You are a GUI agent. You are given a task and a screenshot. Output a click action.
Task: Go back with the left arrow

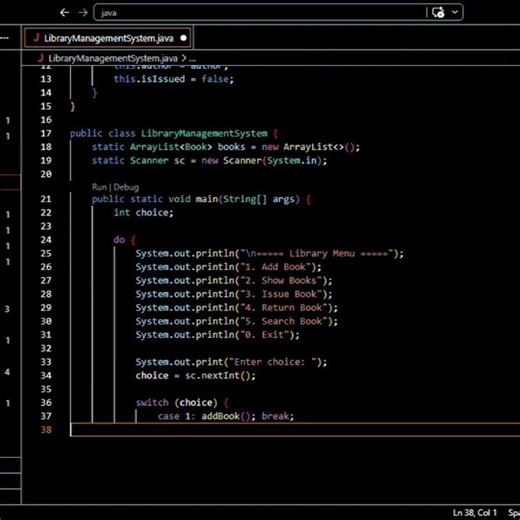pos(64,13)
